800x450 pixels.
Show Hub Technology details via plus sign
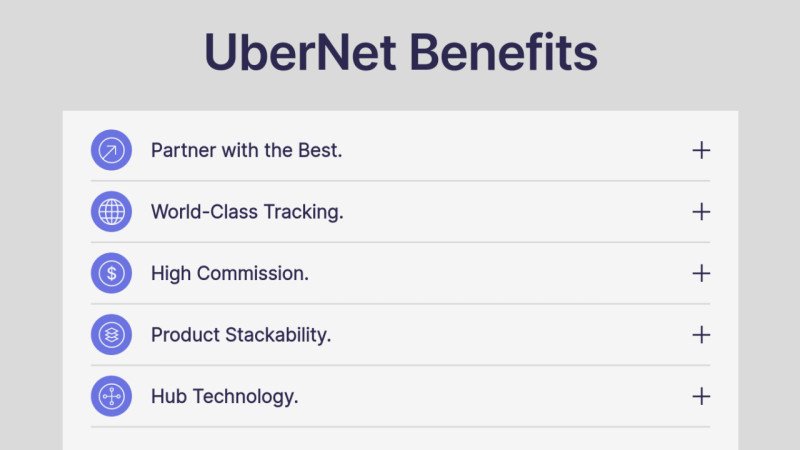[x=701, y=396]
